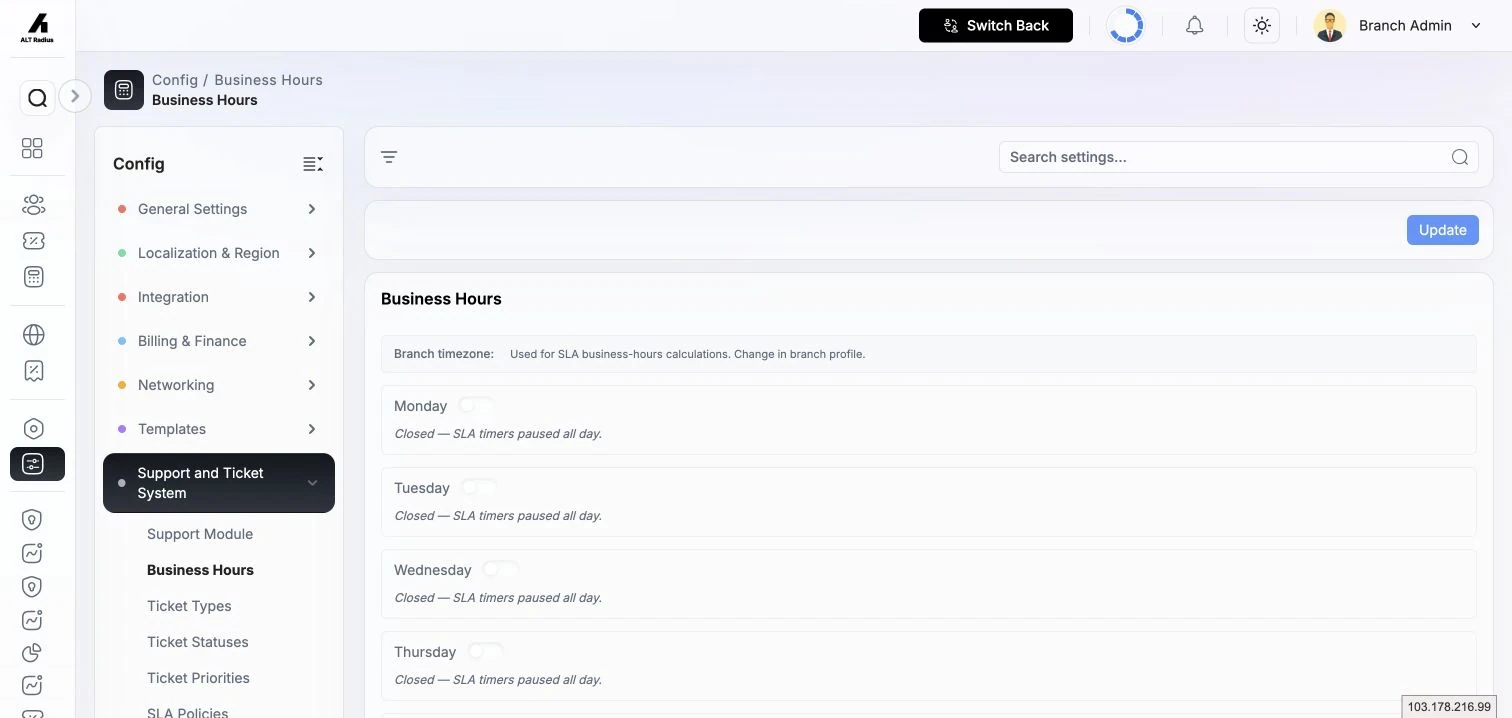
Task: Expand the Templates section chevron
Action: click(x=312, y=429)
